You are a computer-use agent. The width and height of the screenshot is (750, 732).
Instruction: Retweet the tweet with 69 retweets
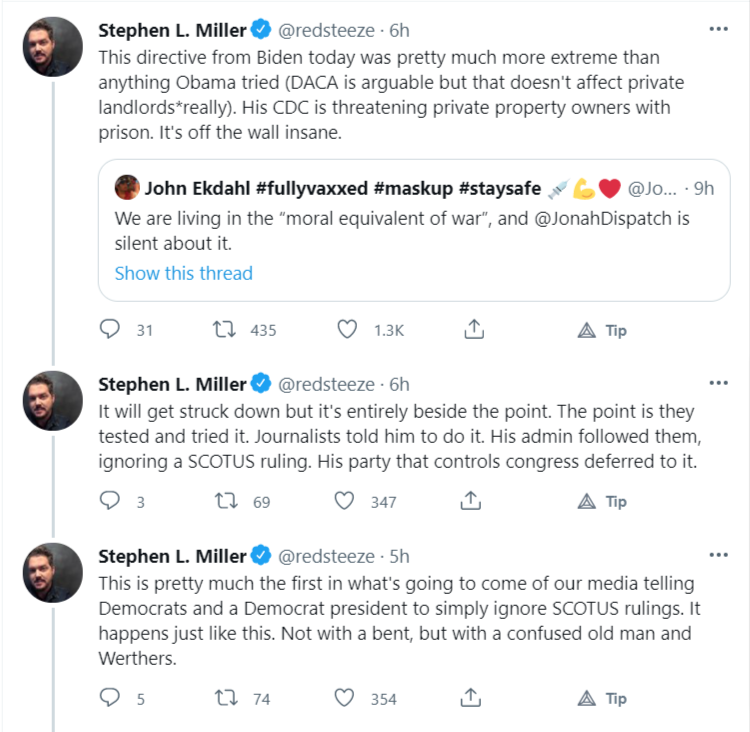click(x=227, y=501)
